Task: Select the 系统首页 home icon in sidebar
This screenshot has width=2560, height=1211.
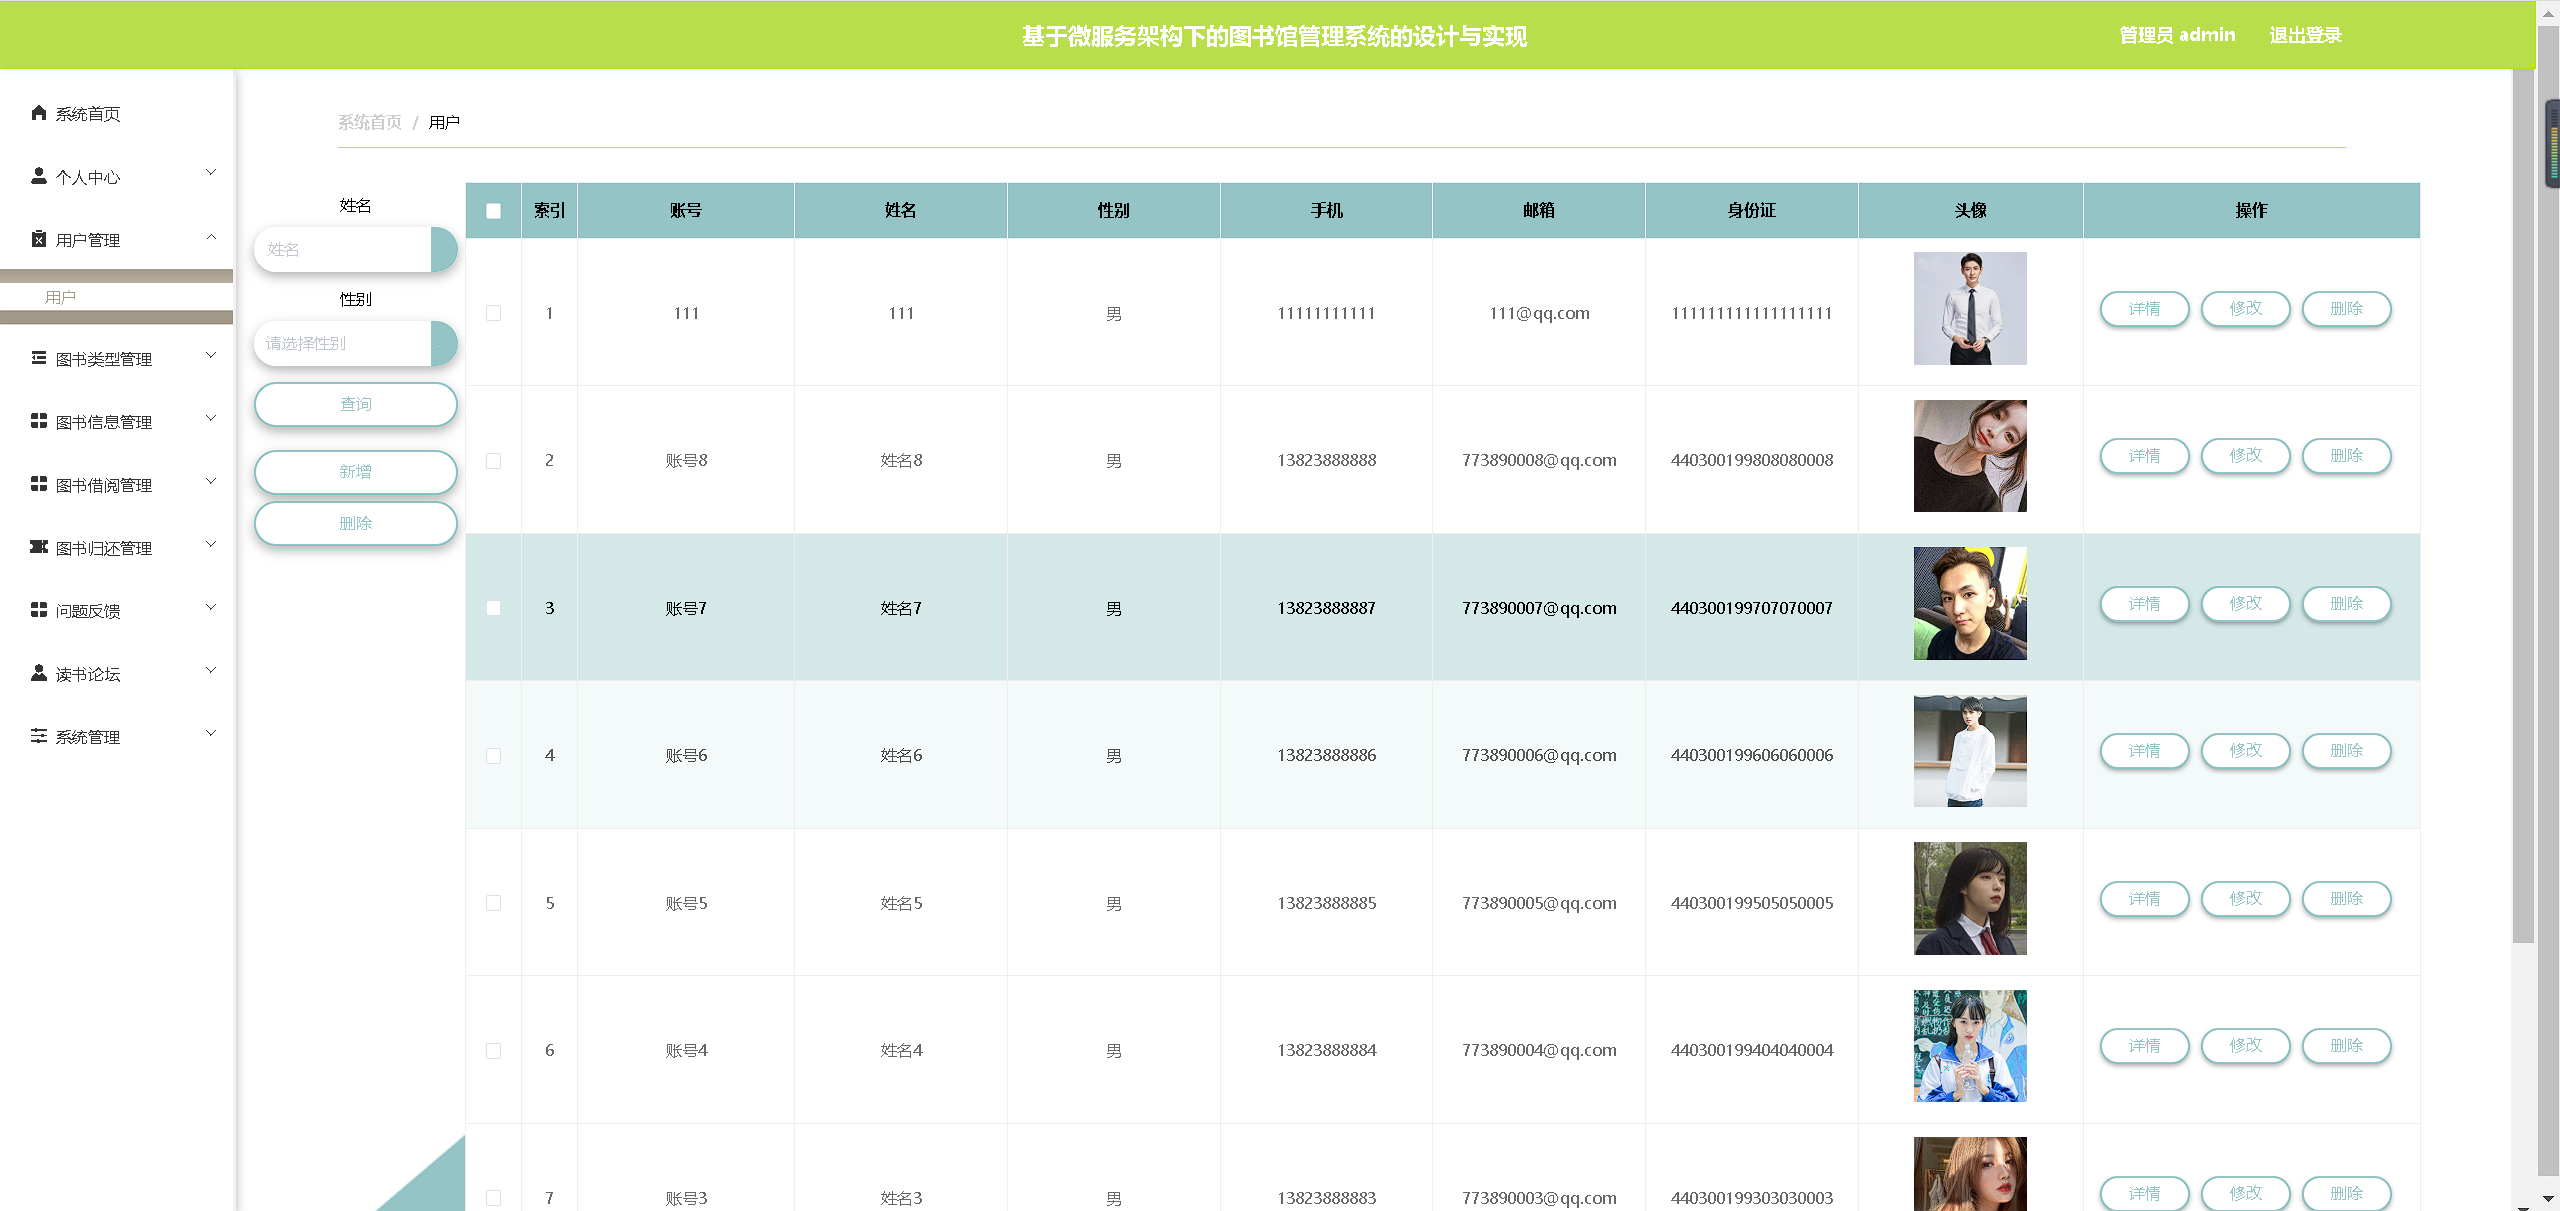Action: (x=38, y=113)
